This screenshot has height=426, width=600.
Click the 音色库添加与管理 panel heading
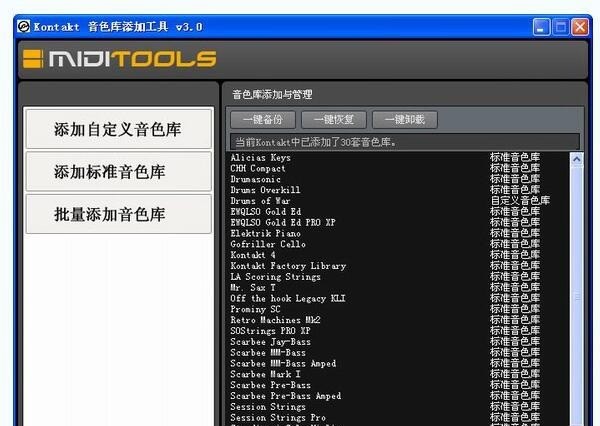[x=272, y=95]
